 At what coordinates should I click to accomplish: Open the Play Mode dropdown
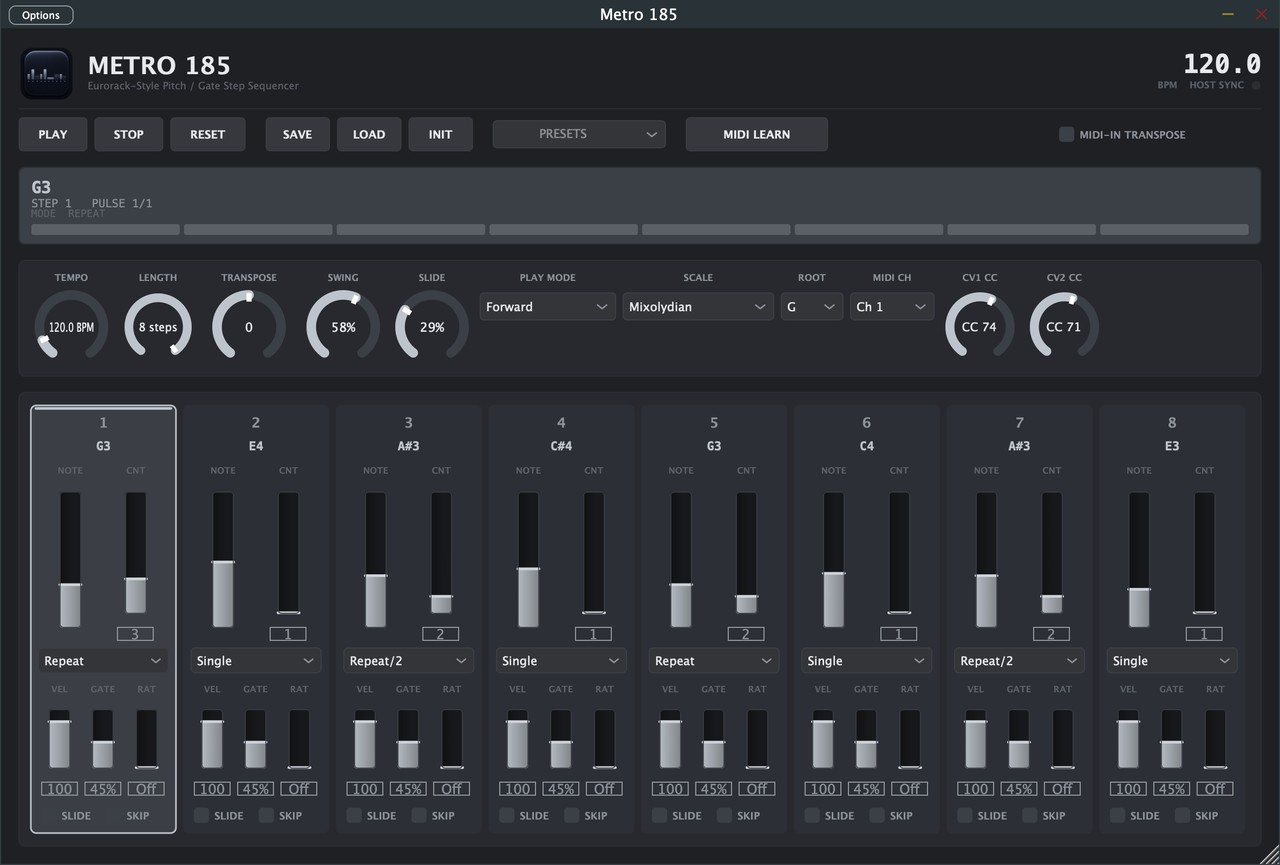coord(547,307)
